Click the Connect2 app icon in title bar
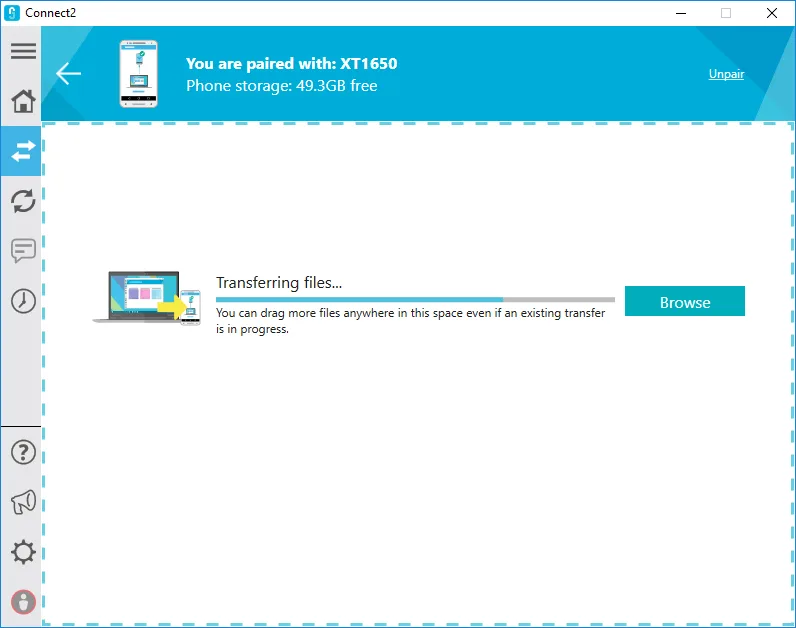 click(x=12, y=13)
